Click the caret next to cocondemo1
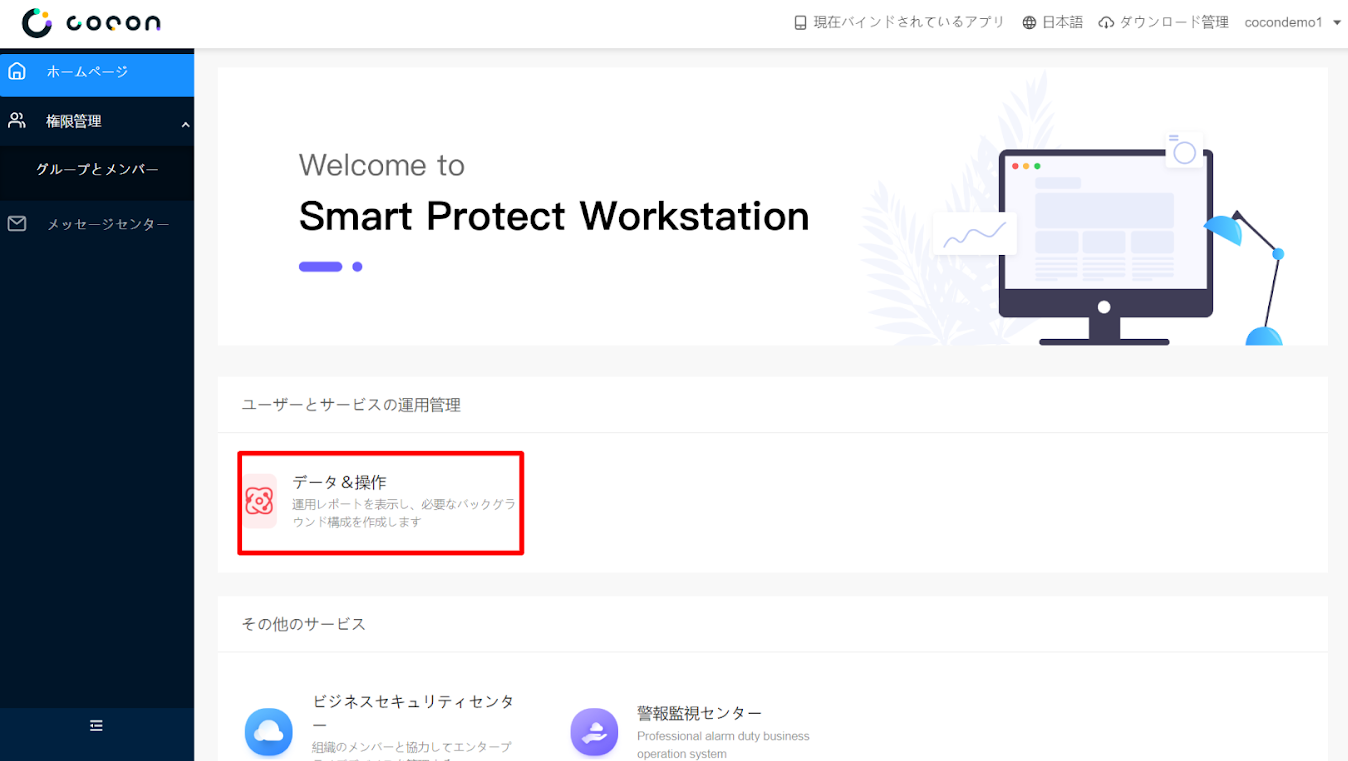Image resolution: width=1348 pixels, height=761 pixels. (x=1337, y=23)
